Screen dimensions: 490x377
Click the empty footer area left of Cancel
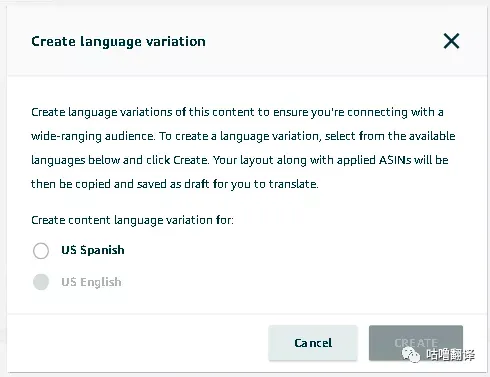(x=138, y=343)
